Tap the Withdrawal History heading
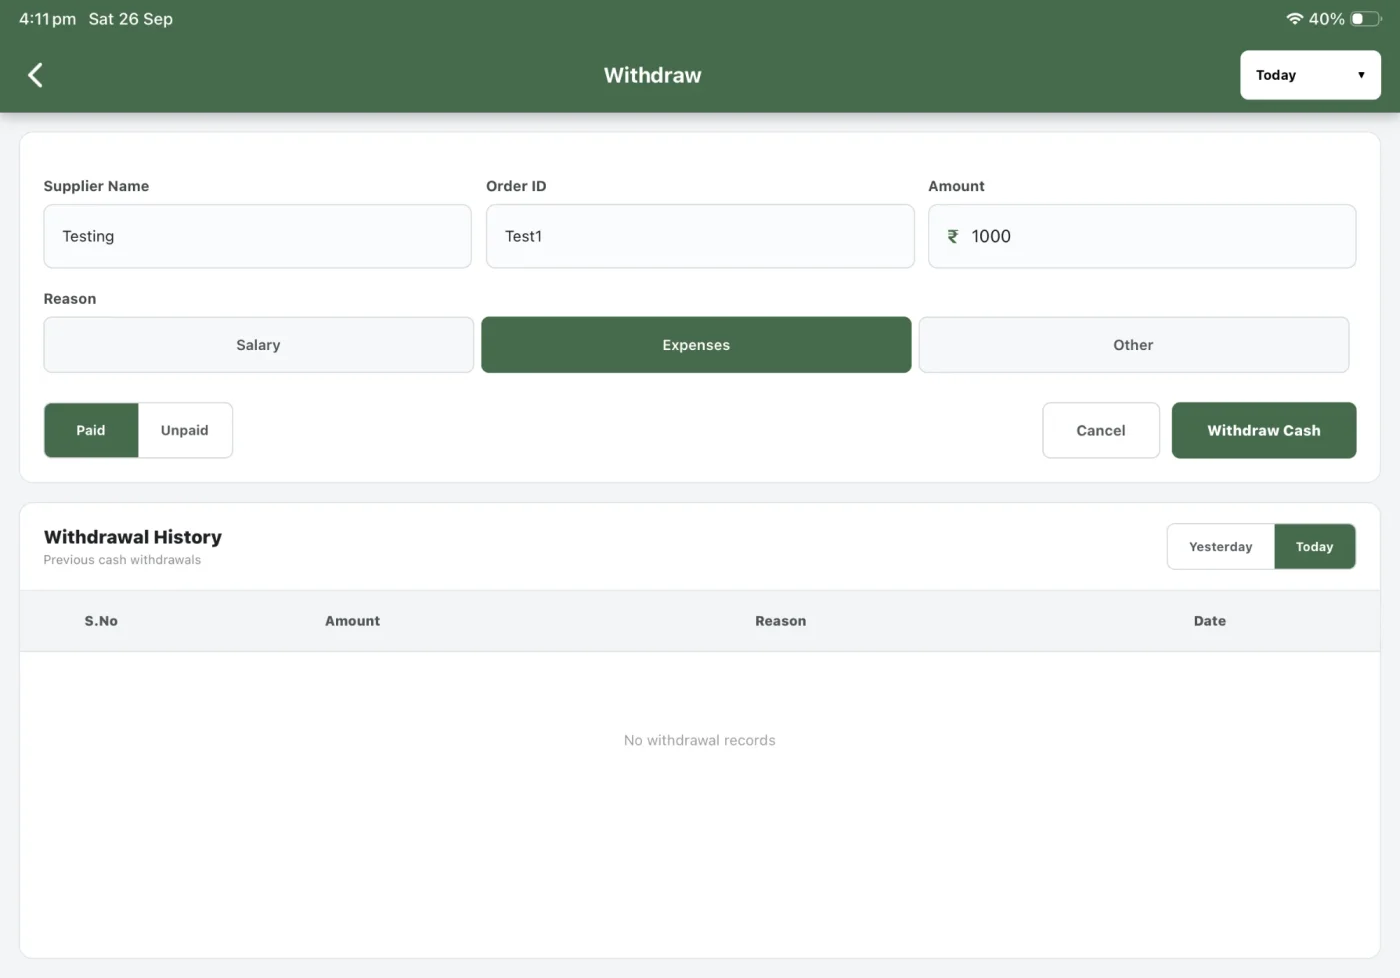This screenshot has height=978, width=1400. tap(133, 537)
